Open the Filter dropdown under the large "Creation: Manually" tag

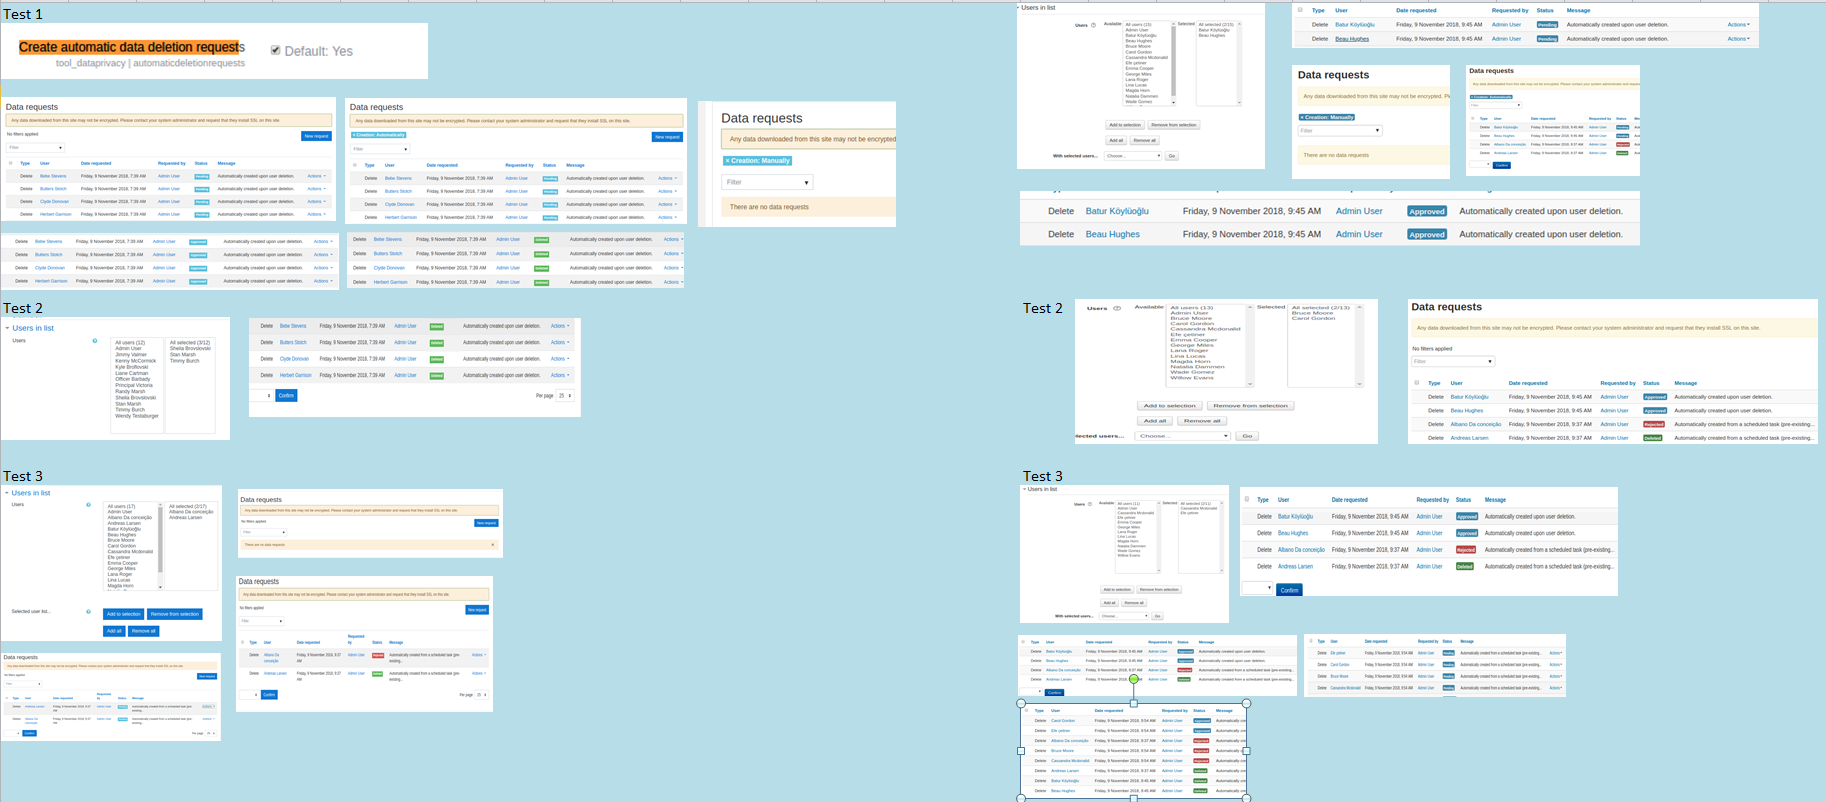point(767,182)
